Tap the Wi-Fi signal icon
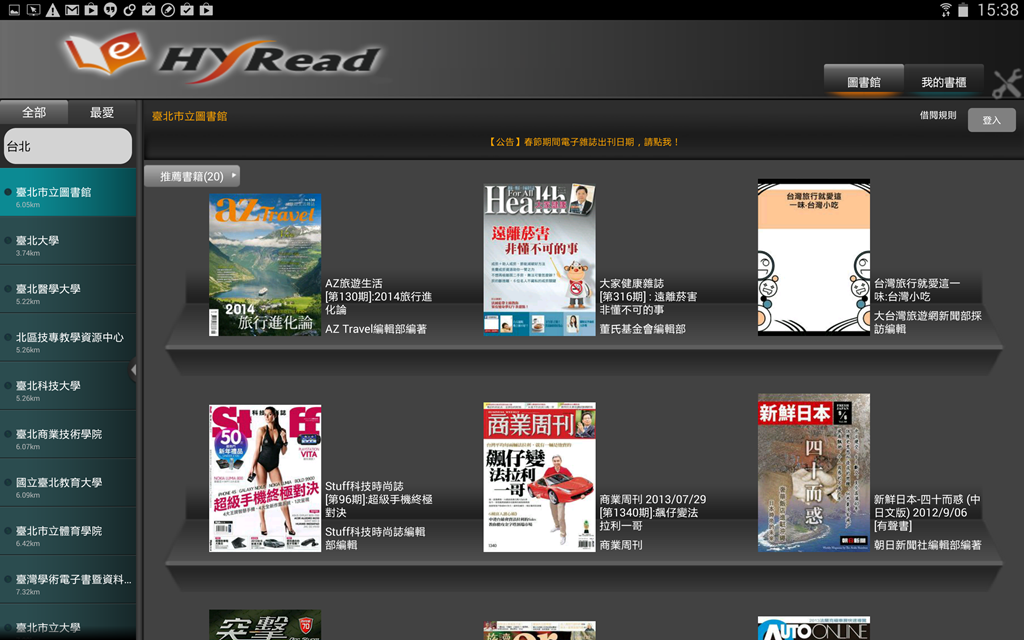This screenshot has width=1024, height=640. [945, 10]
